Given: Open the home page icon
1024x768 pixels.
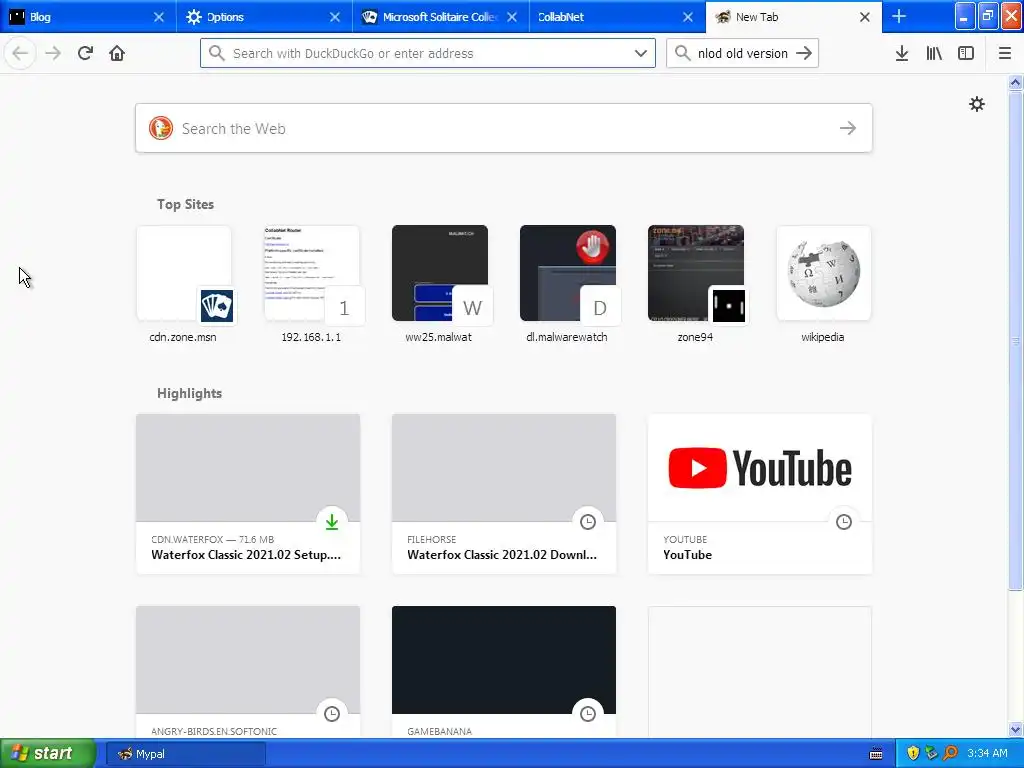Looking at the screenshot, I should coord(117,53).
